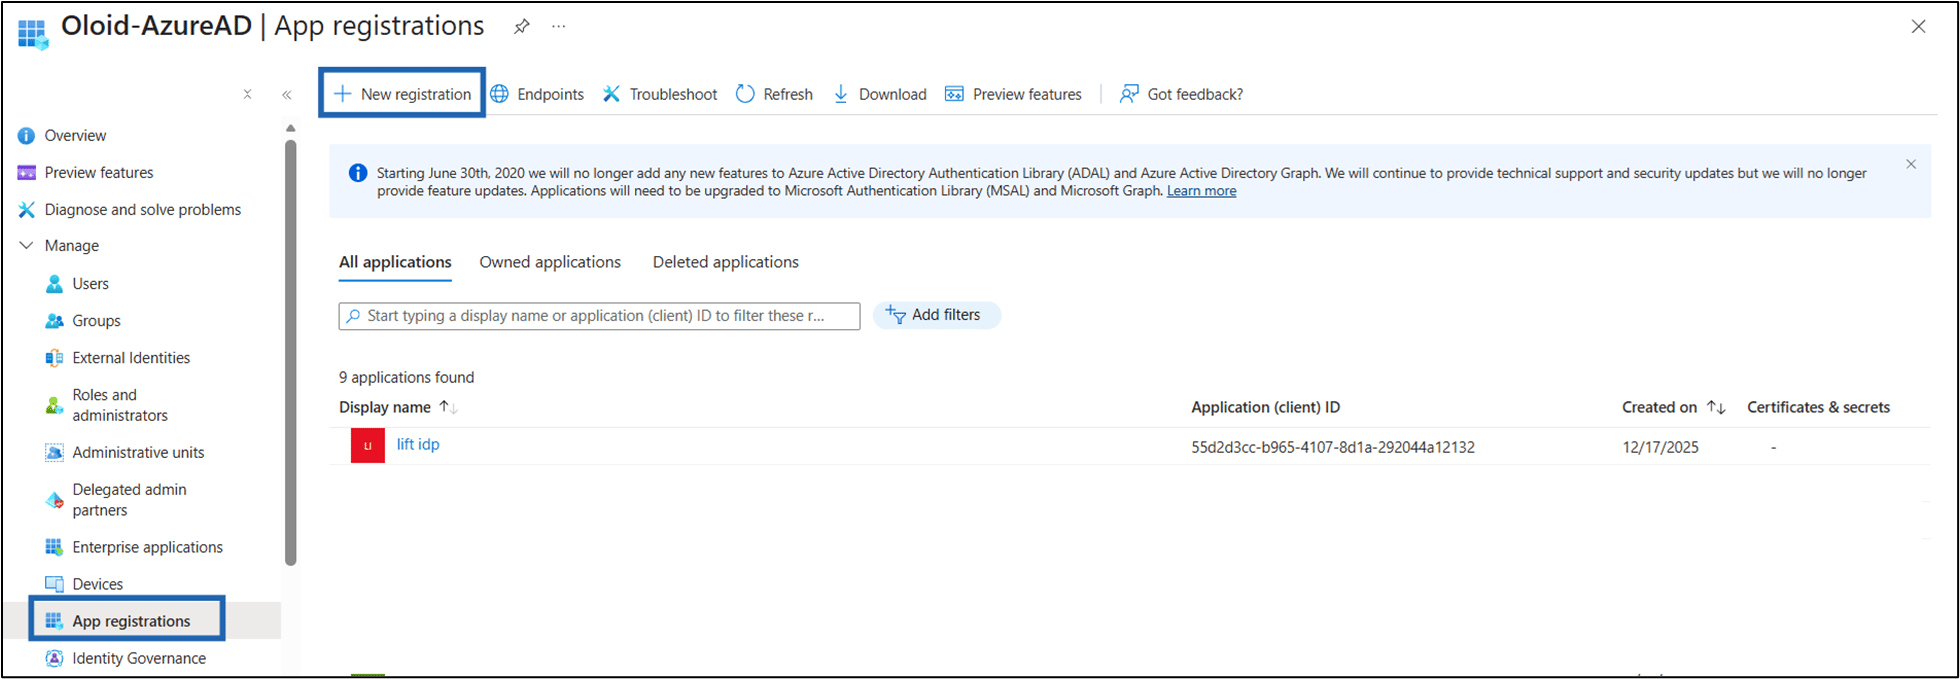Clear sidebar search with the X icon
The width and height of the screenshot is (1960, 679).
pyautogui.click(x=247, y=95)
